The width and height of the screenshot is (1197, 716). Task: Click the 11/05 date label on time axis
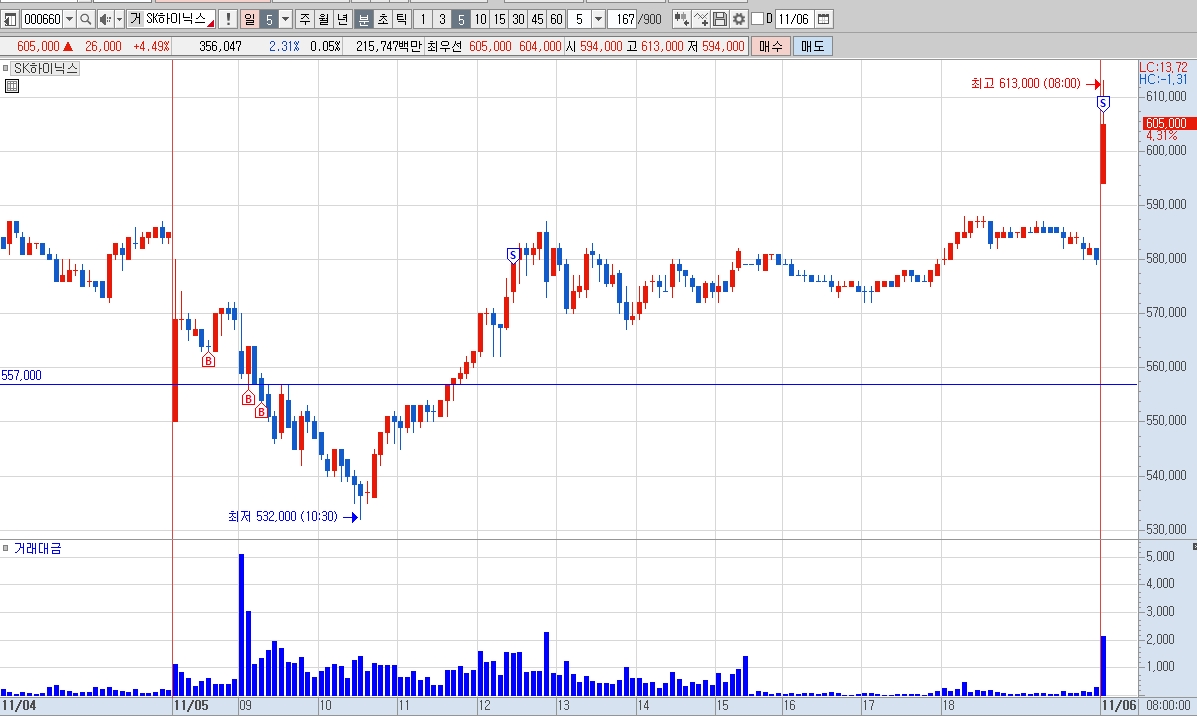click(191, 705)
